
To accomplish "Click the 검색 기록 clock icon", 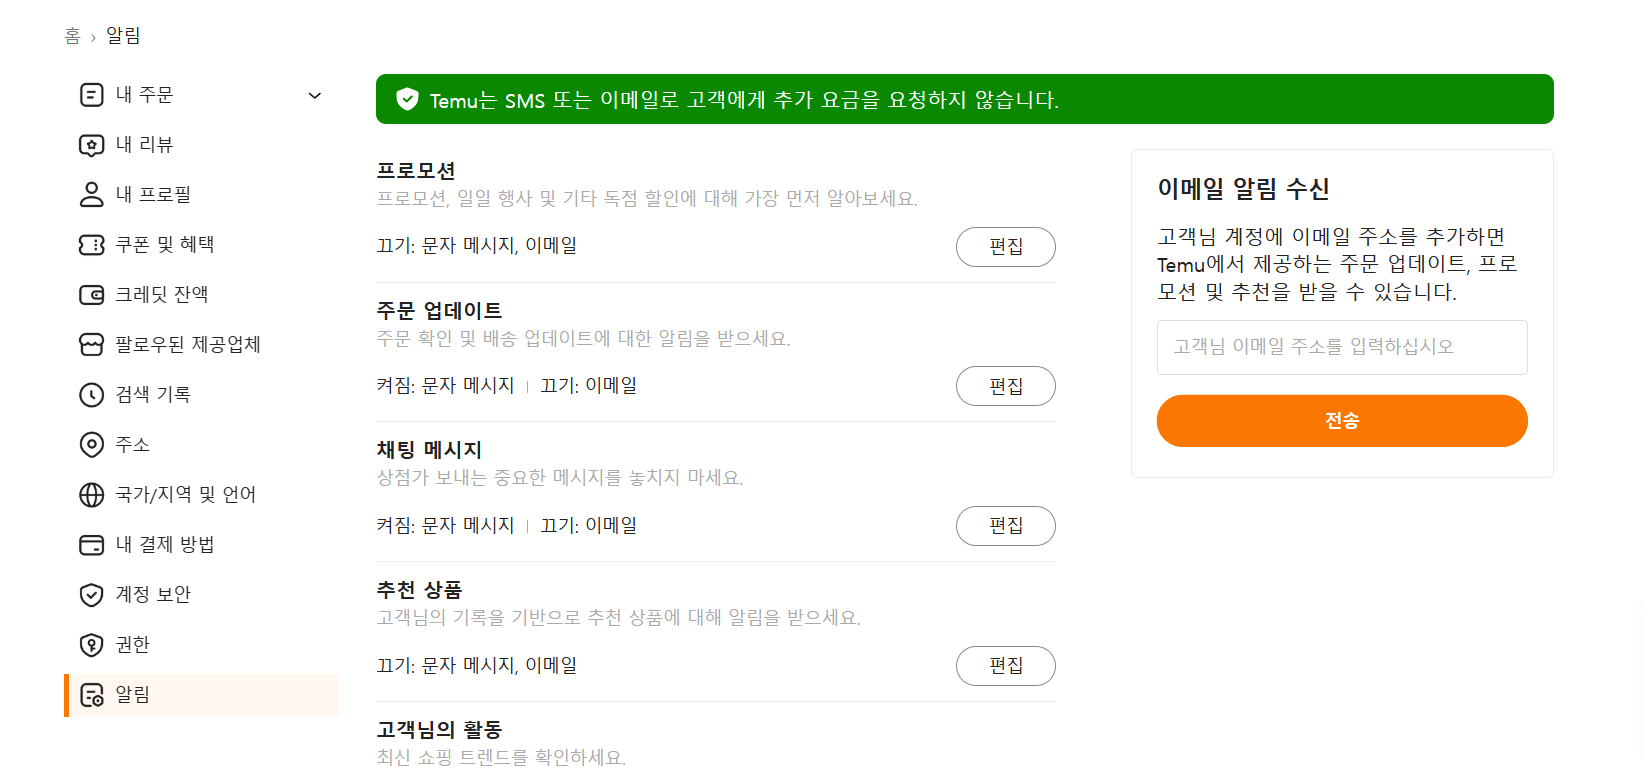I will (91, 394).
